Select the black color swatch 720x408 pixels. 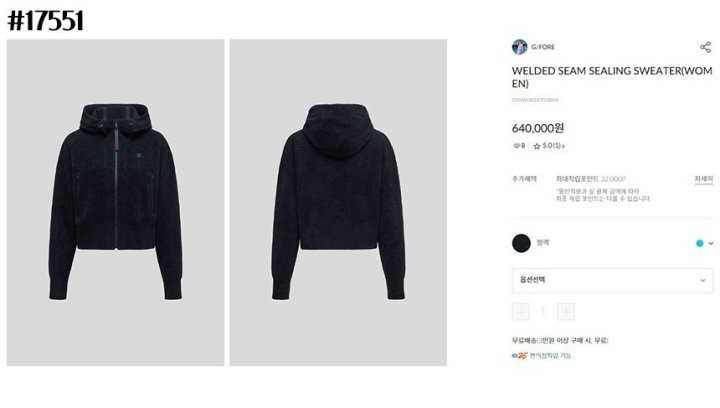point(521,243)
